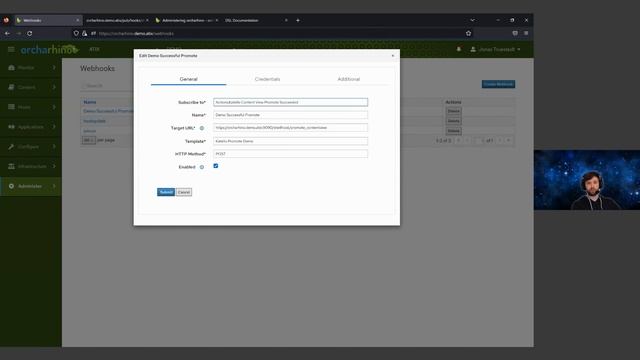This screenshot has width=640, height=360.
Task: Close the Edit dialog with X
Action: (393, 56)
